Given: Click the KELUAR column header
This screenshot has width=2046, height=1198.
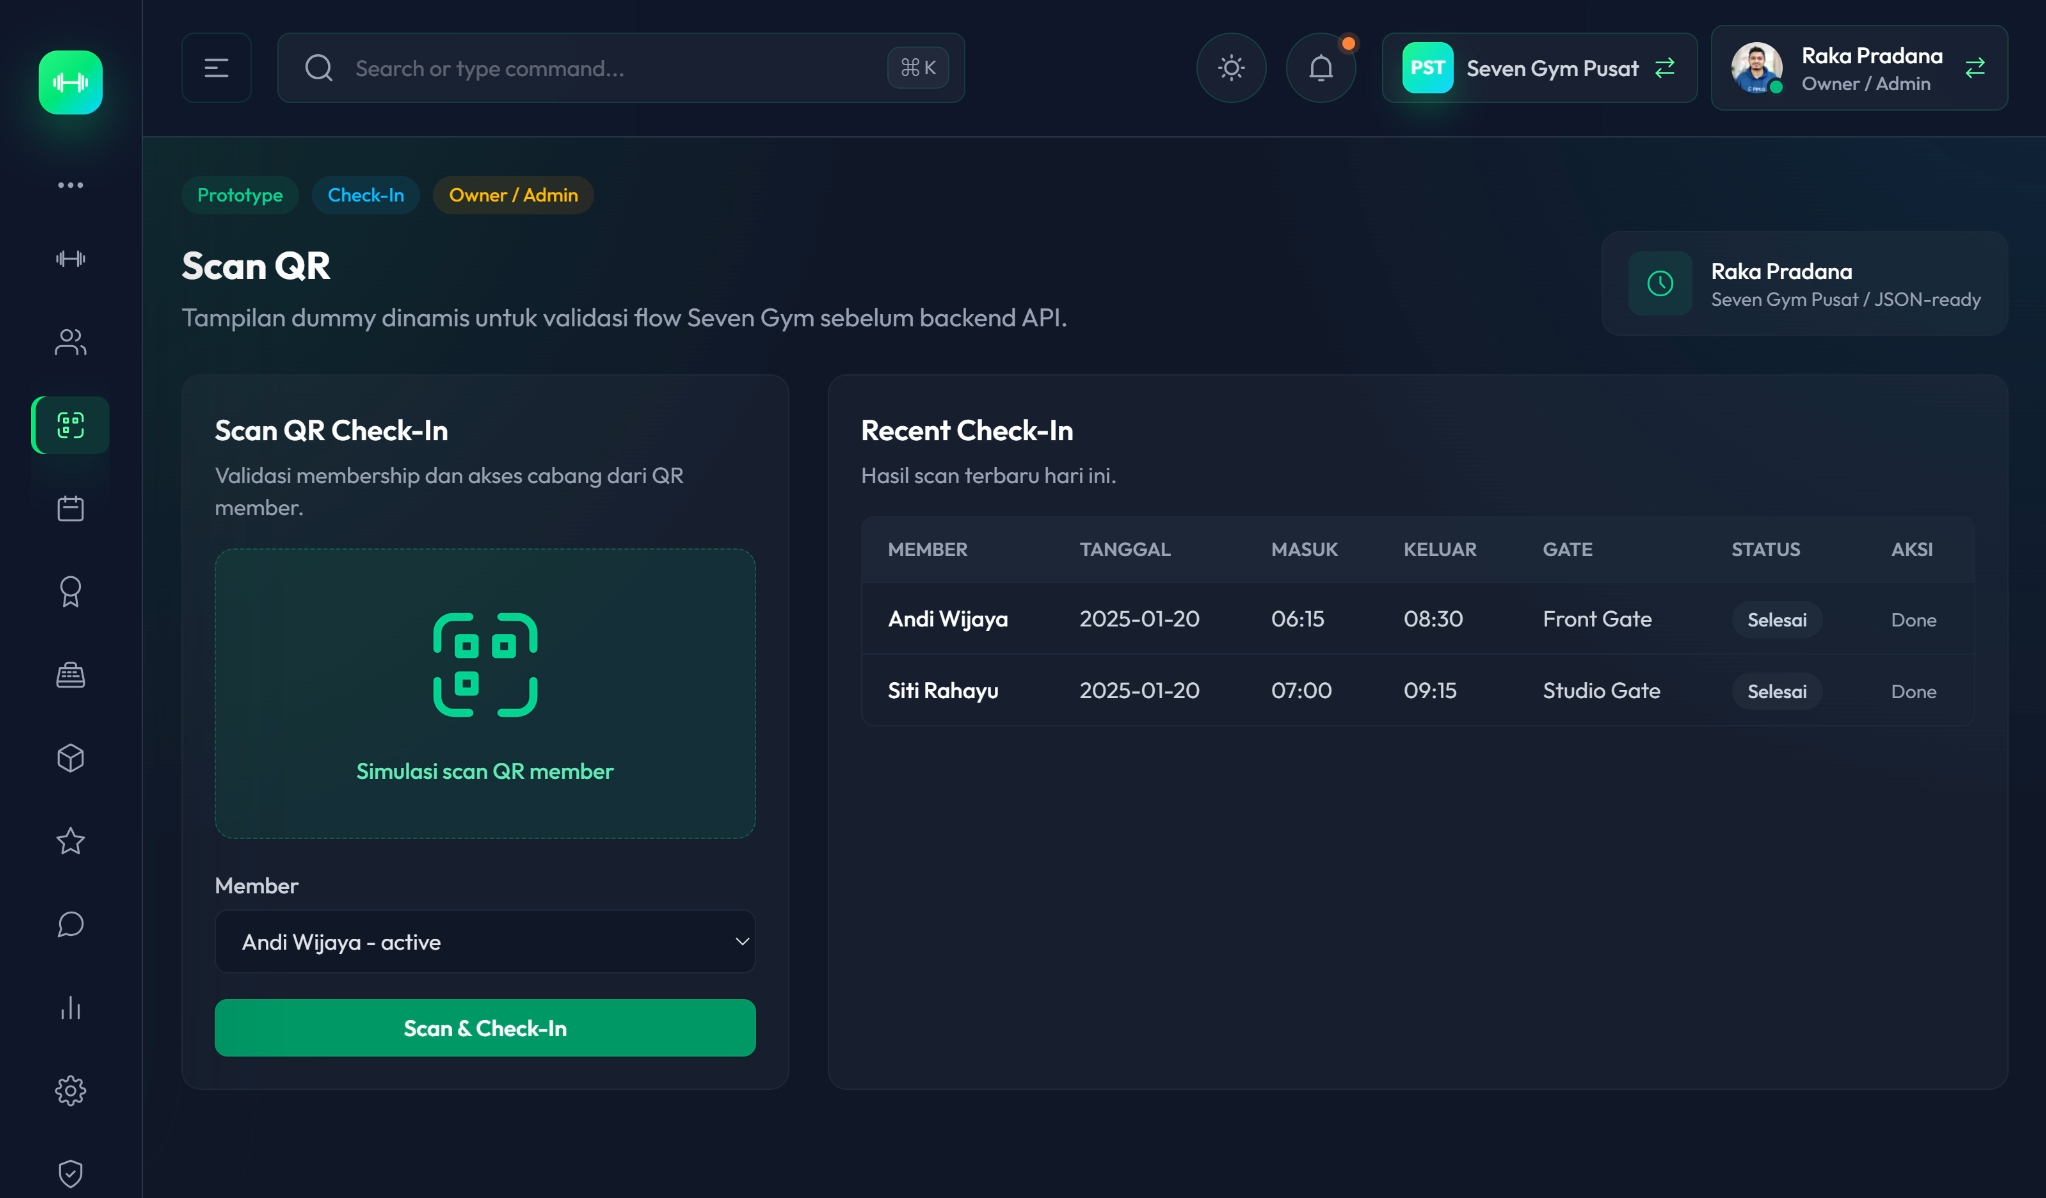Looking at the screenshot, I should click(x=1440, y=549).
